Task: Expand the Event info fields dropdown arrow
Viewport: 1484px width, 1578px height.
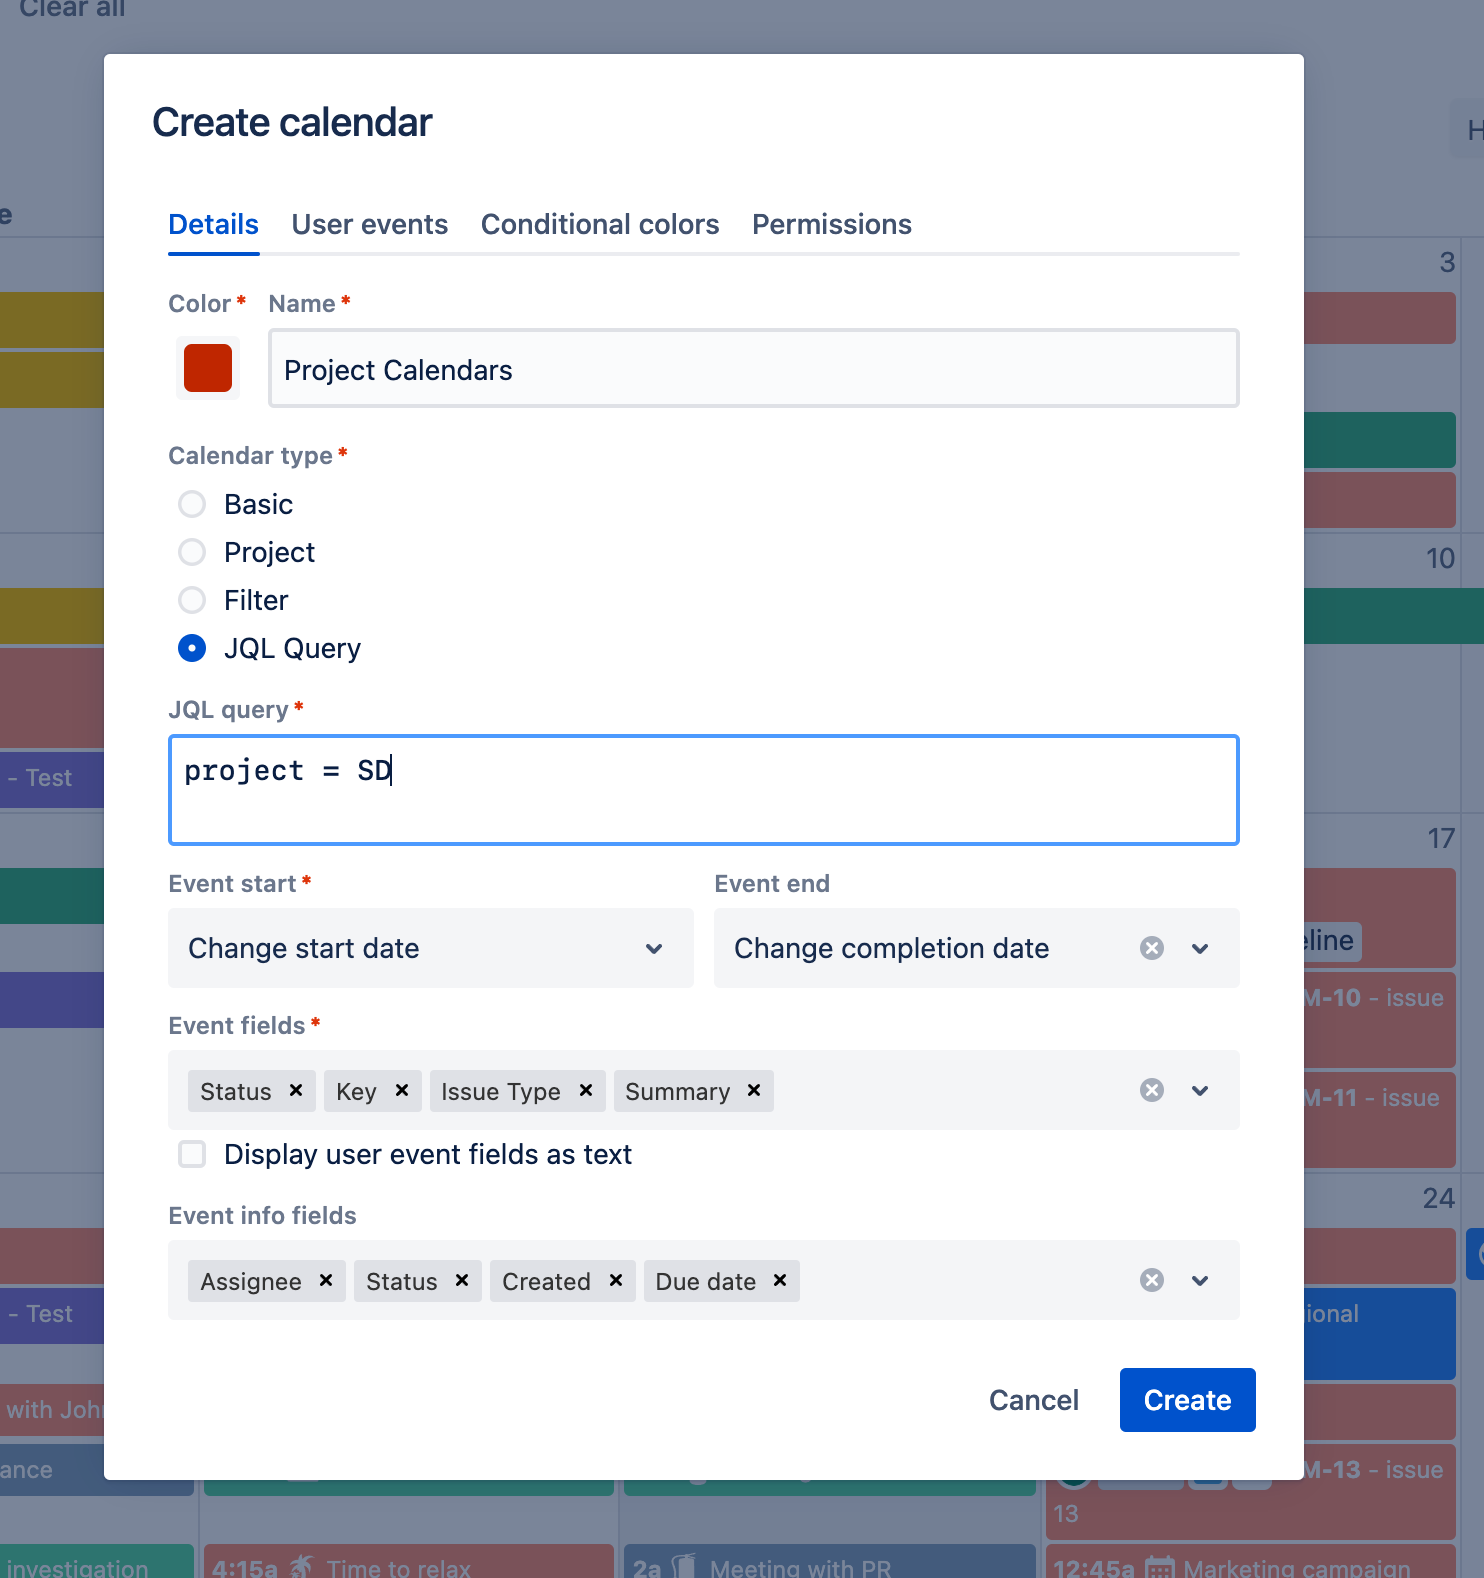Action: (x=1200, y=1280)
